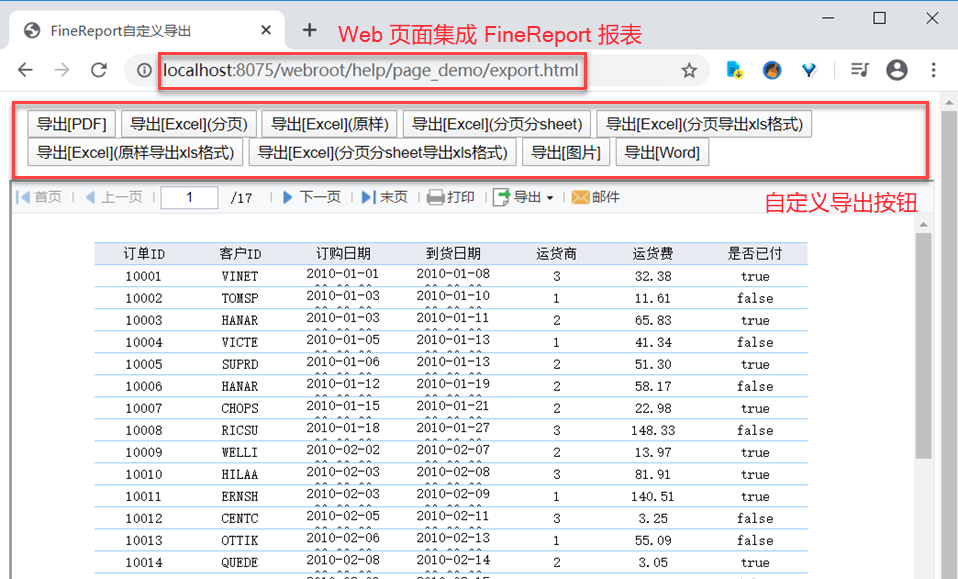Open a new browser tab

pos(310,30)
